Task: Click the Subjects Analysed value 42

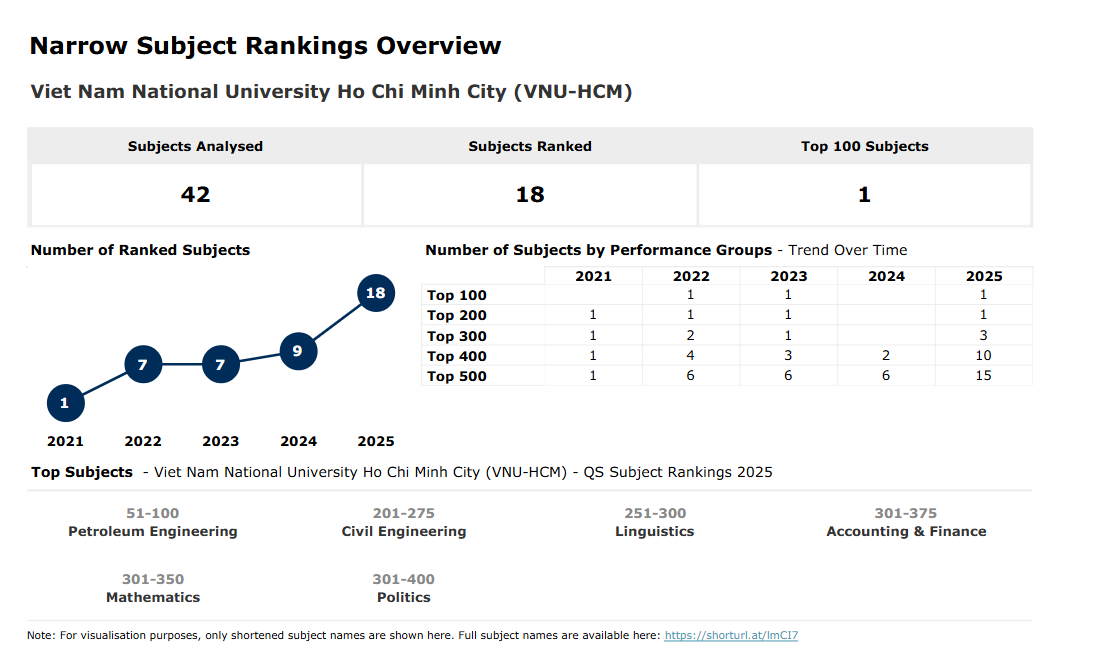Action: click(196, 194)
